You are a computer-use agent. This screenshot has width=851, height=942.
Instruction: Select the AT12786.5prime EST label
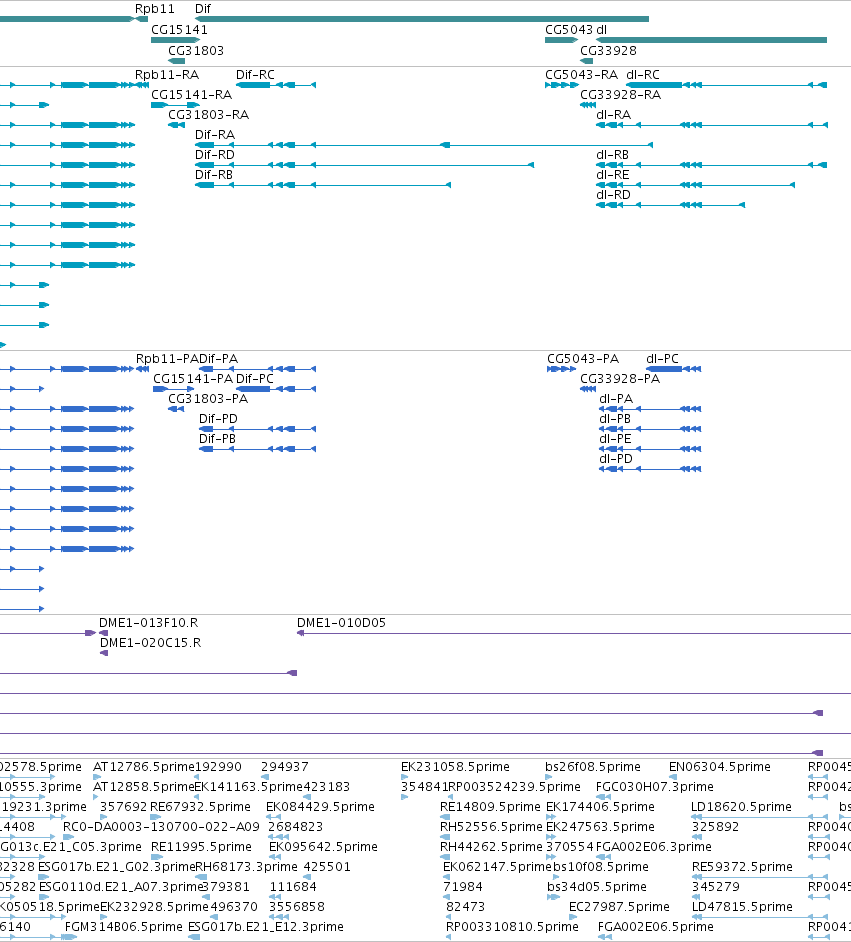tap(144, 767)
